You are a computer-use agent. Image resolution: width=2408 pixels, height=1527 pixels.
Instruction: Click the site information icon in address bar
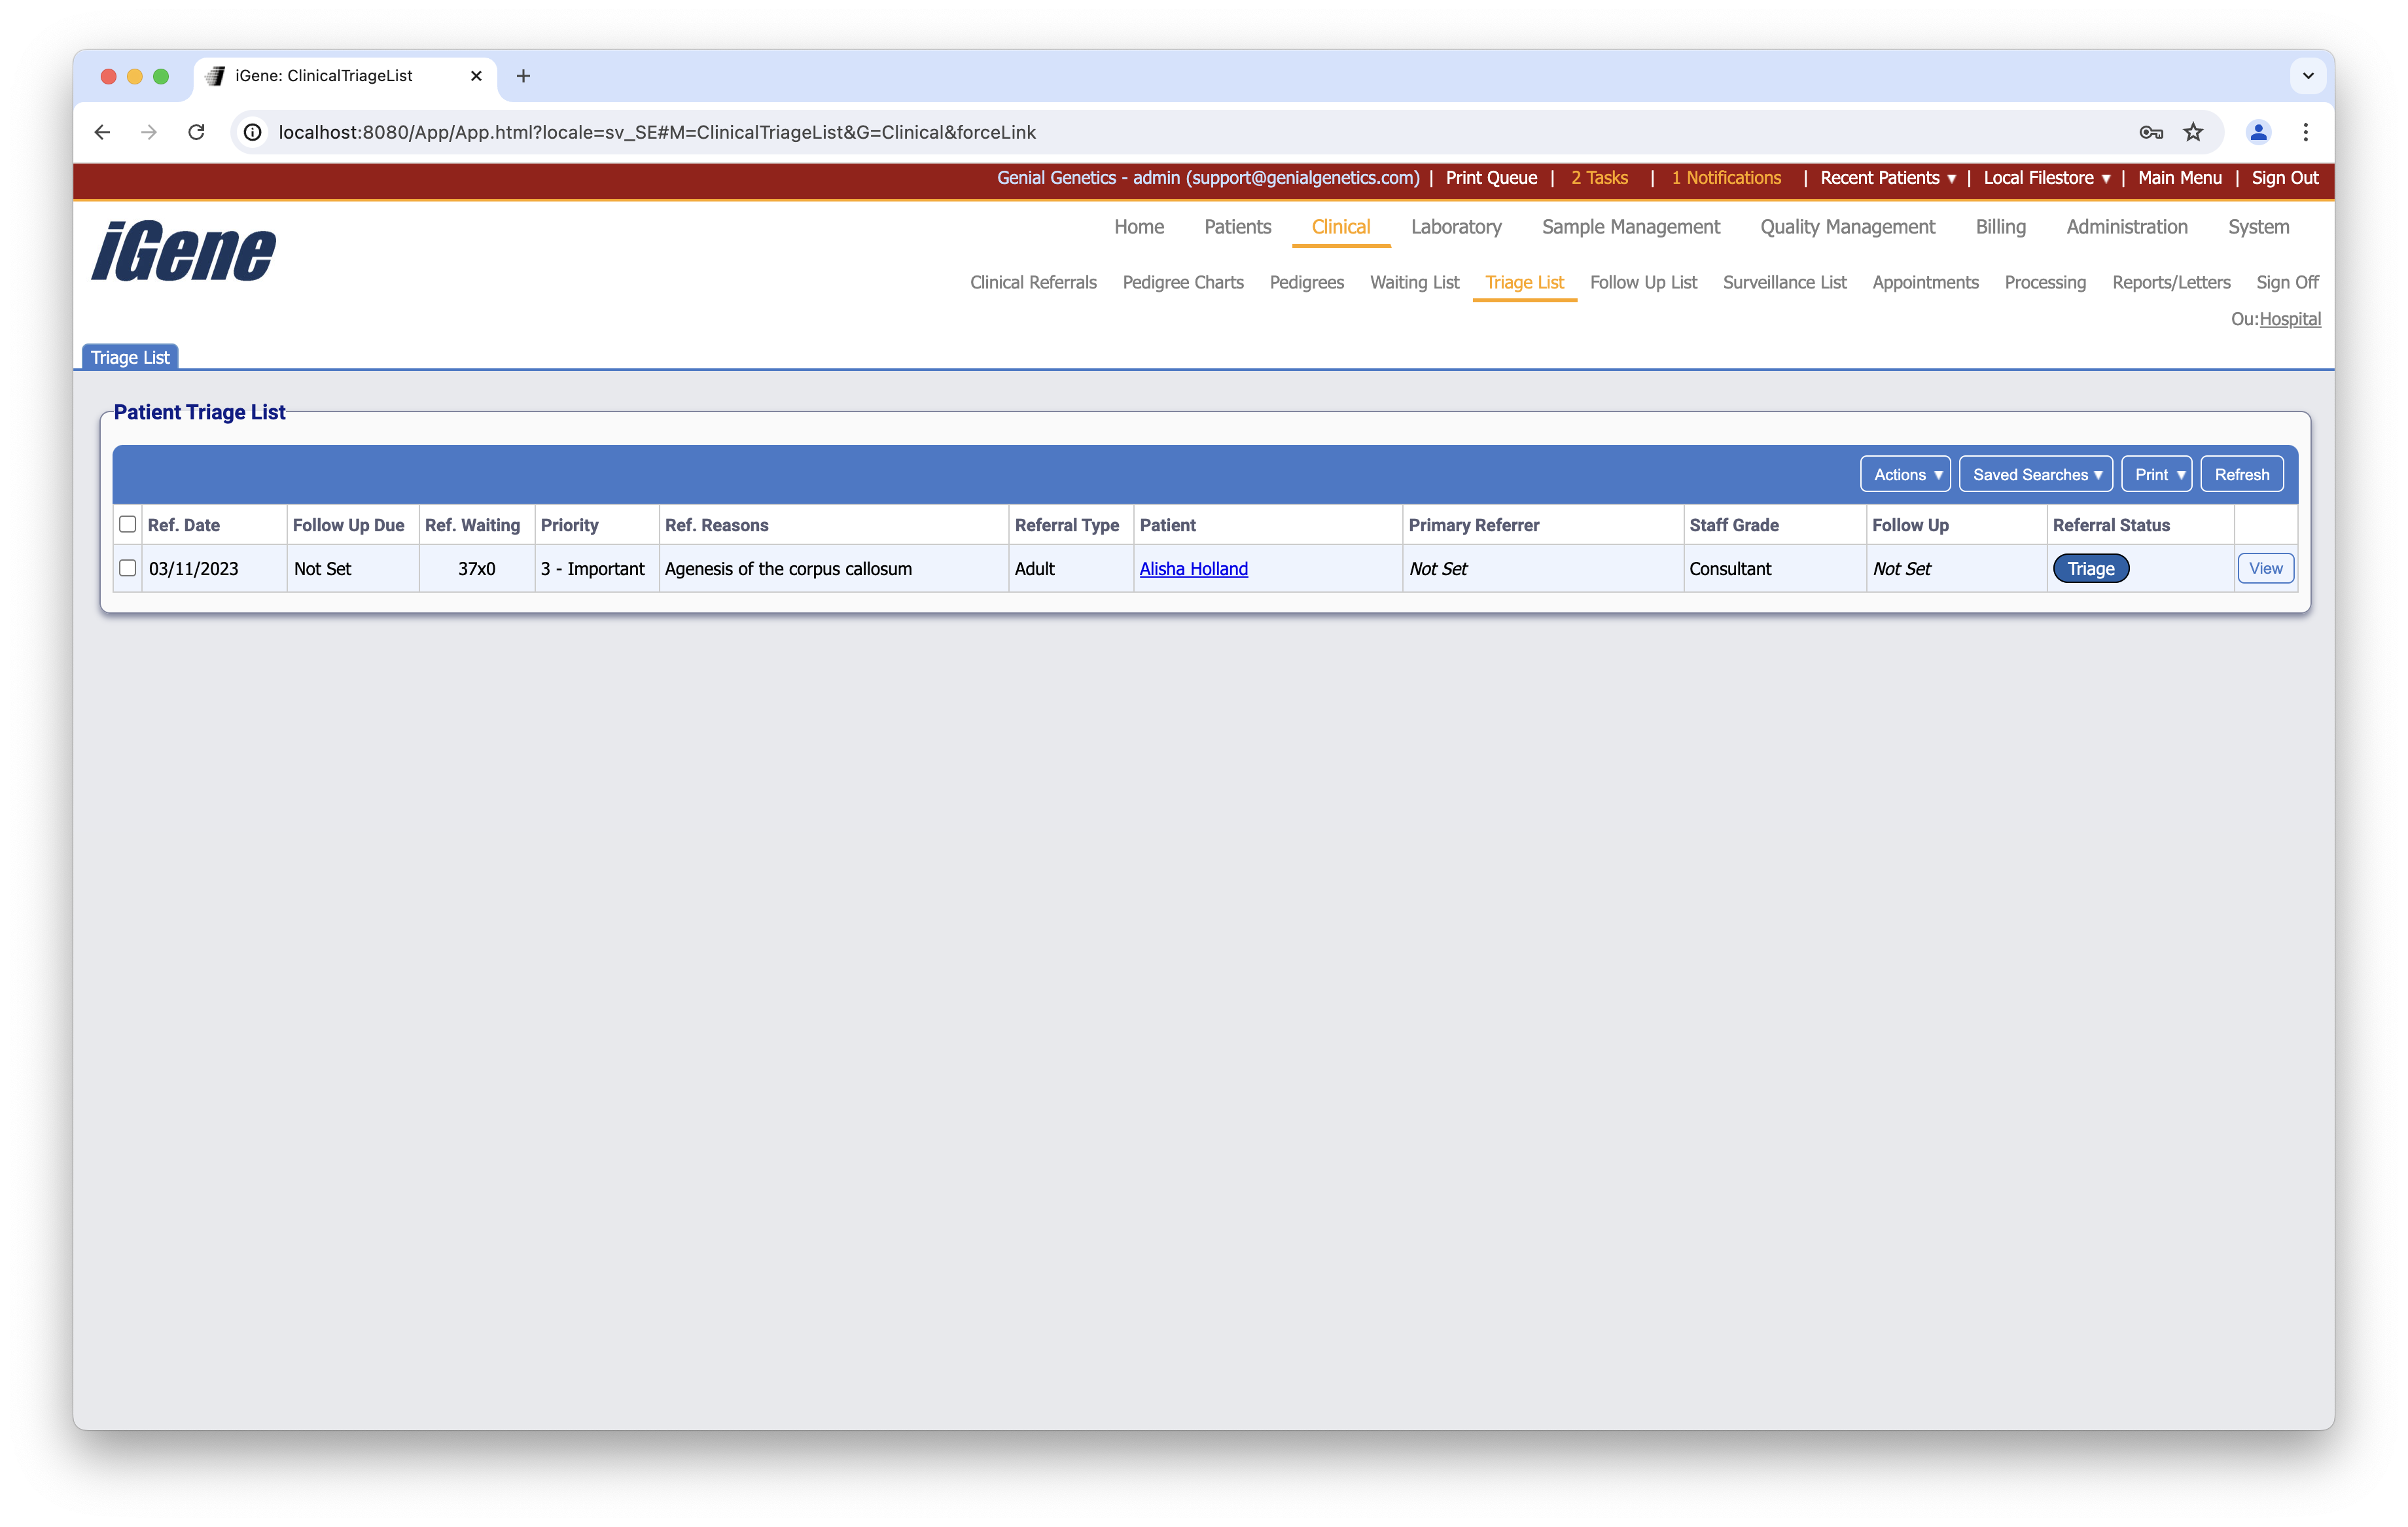click(x=253, y=132)
